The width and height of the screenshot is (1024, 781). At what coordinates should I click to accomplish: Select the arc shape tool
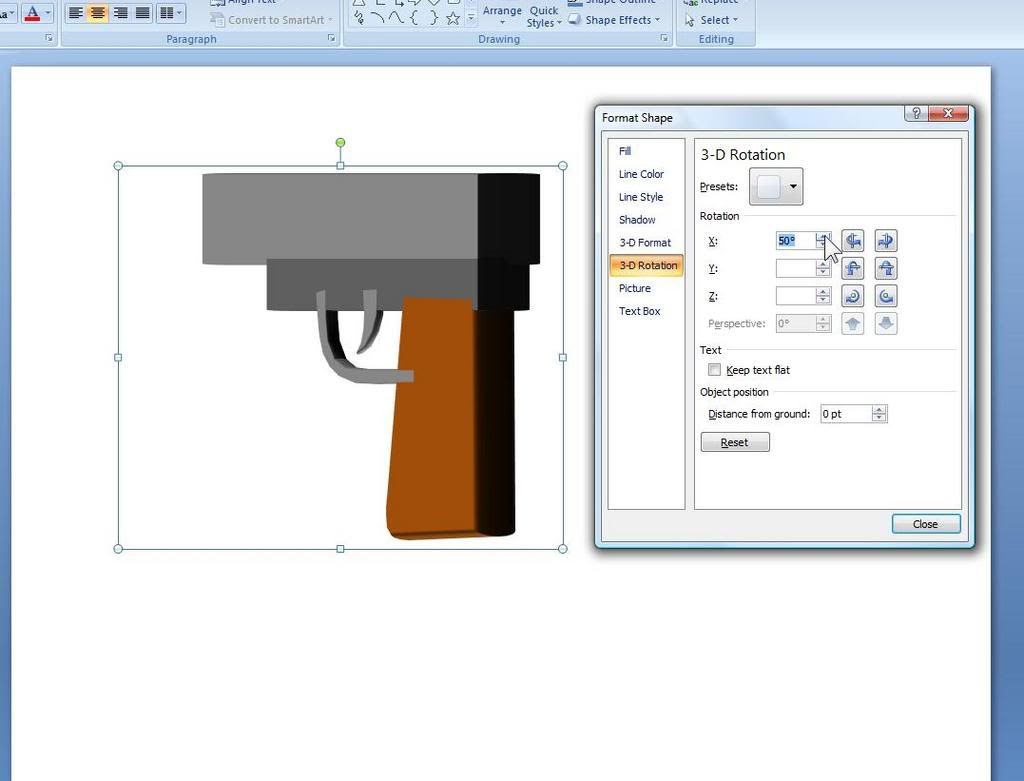coord(377,18)
